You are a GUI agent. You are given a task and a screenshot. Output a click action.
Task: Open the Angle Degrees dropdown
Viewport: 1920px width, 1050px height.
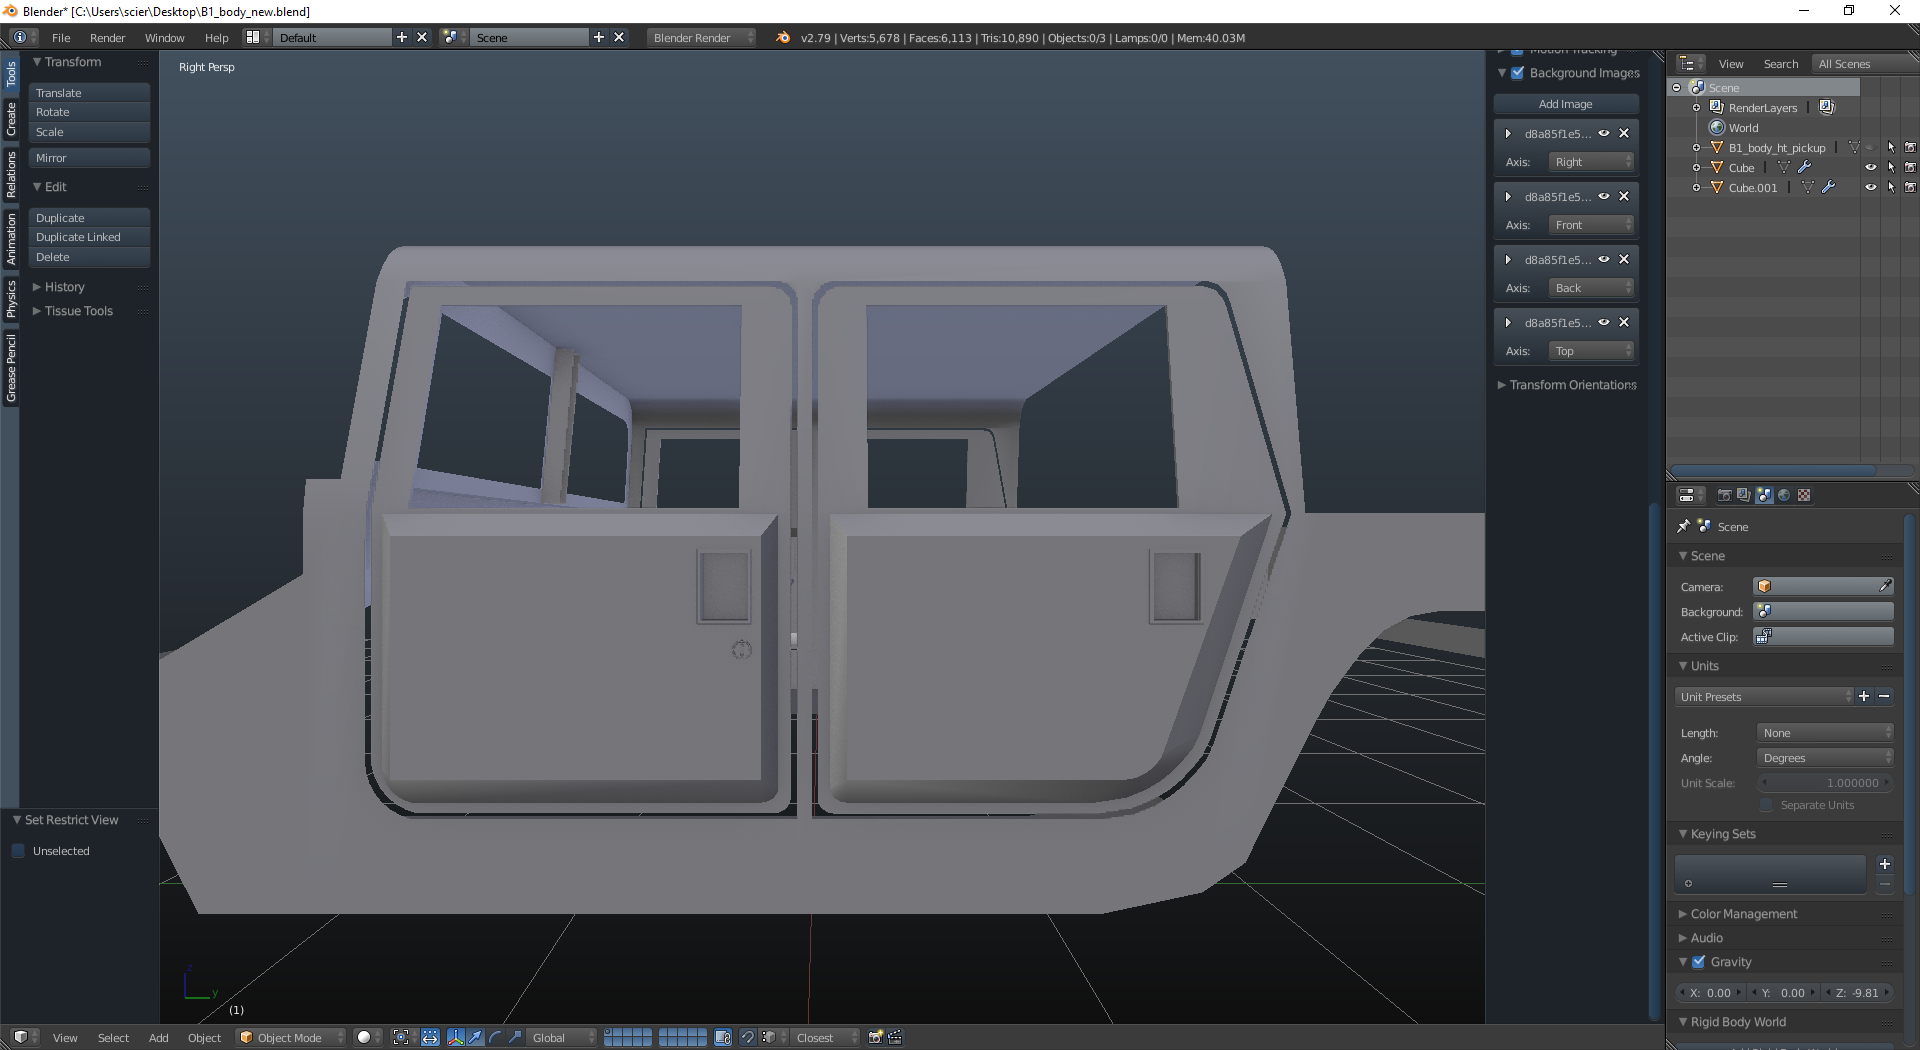[x=1825, y=757]
